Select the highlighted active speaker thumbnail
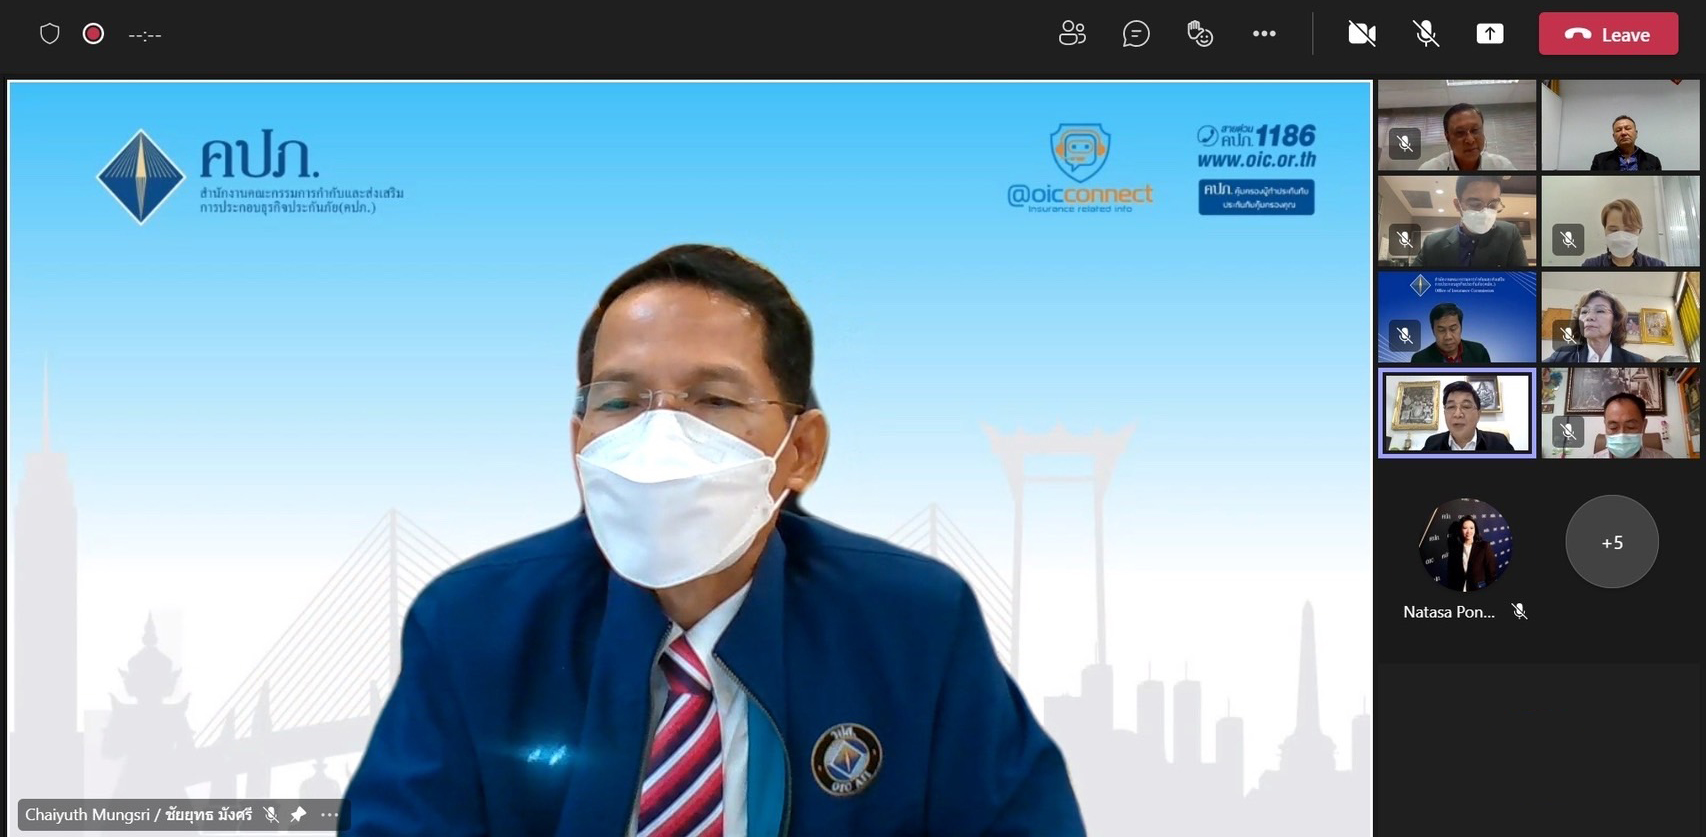The height and width of the screenshot is (837, 1706). coord(1457,413)
